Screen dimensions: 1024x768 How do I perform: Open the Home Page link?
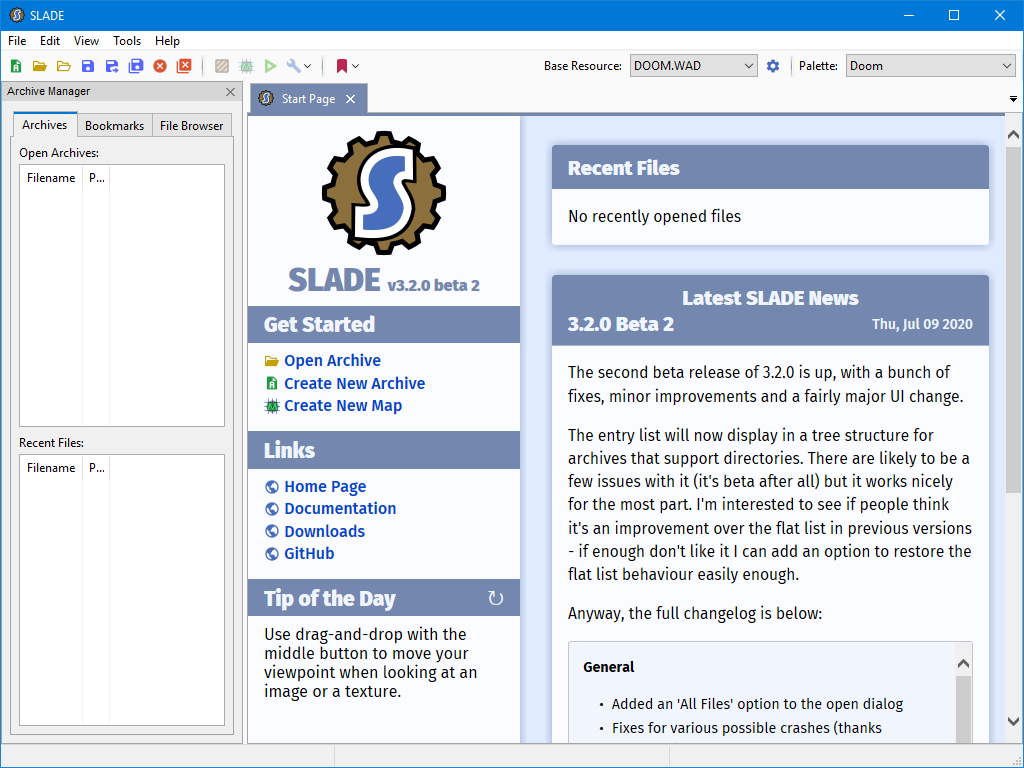pyautogui.click(x=325, y=487)
